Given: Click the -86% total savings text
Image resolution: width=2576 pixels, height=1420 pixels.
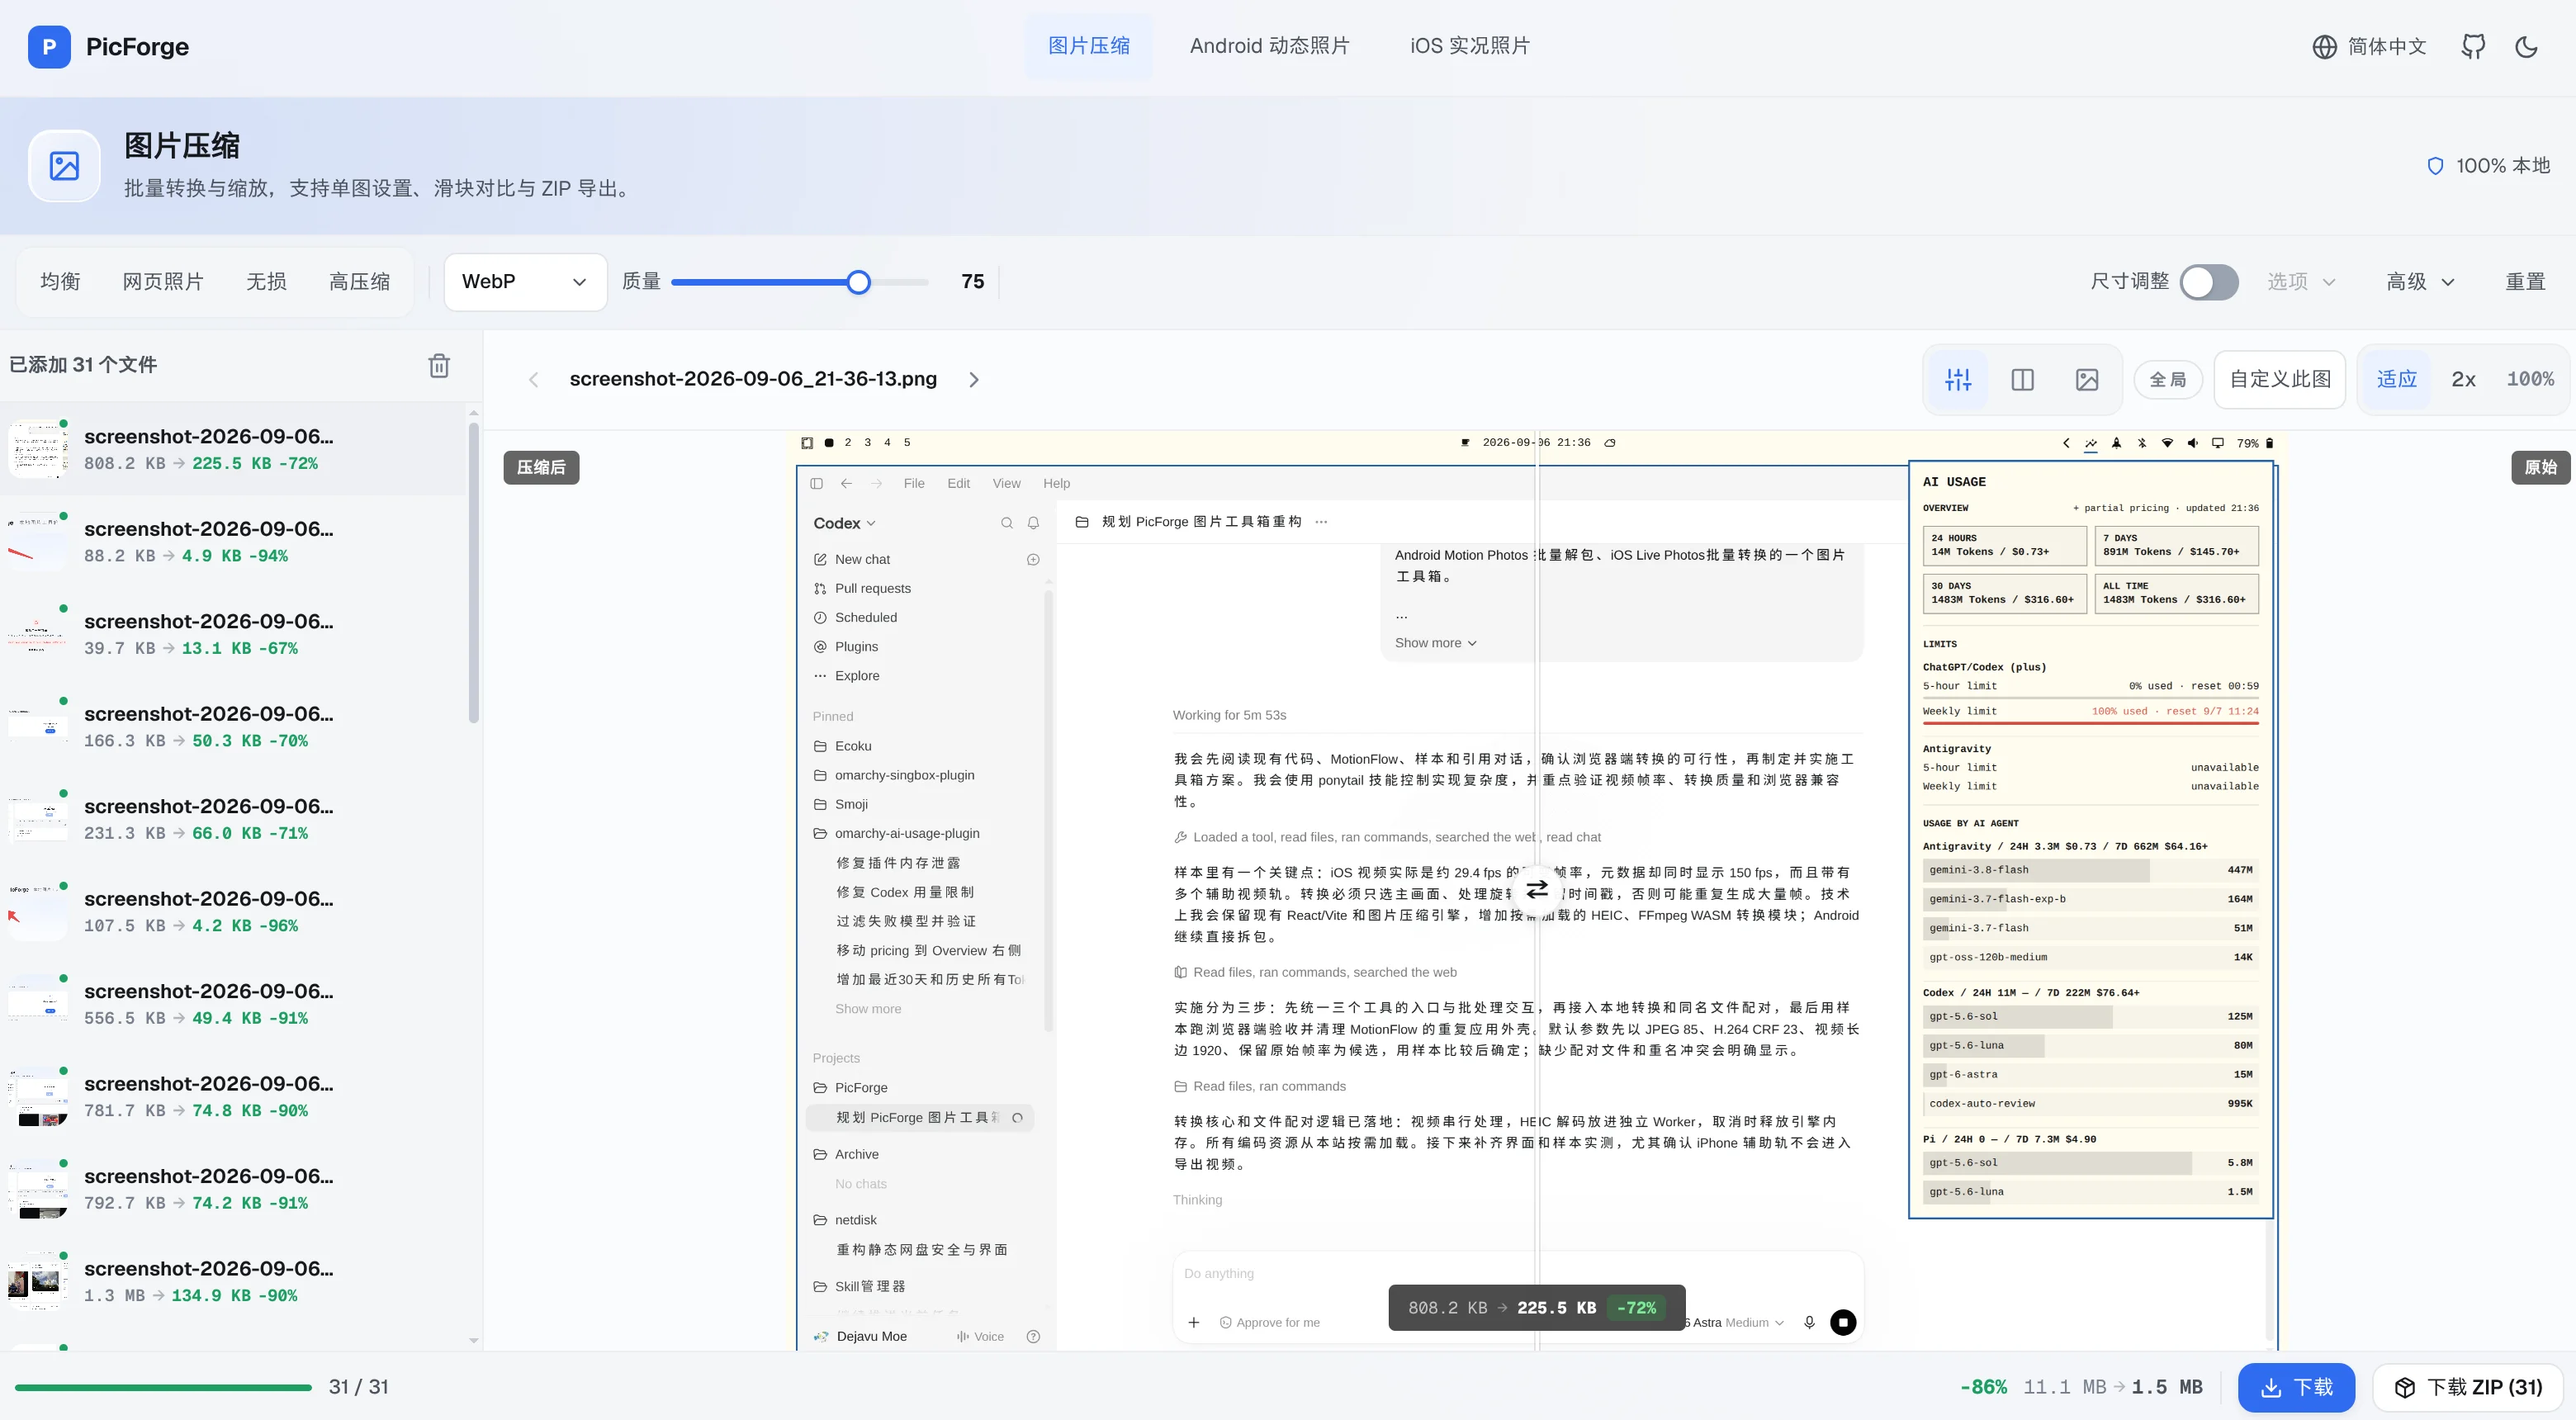Looking at the screenshot, I should coord(1983,1387).
